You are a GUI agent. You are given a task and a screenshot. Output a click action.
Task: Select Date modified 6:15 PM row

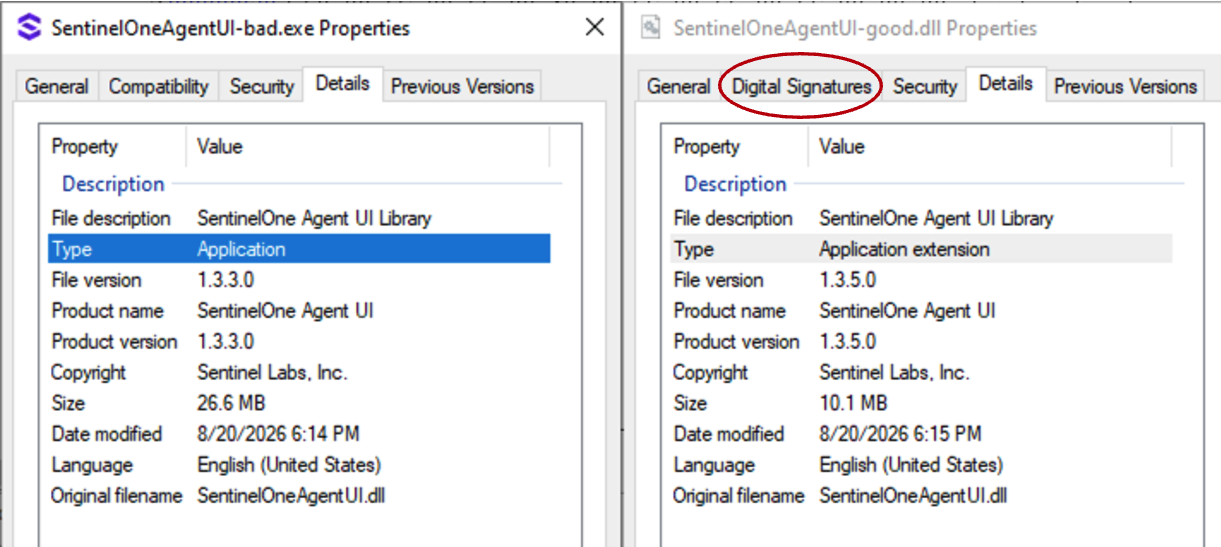pos(921,434)
